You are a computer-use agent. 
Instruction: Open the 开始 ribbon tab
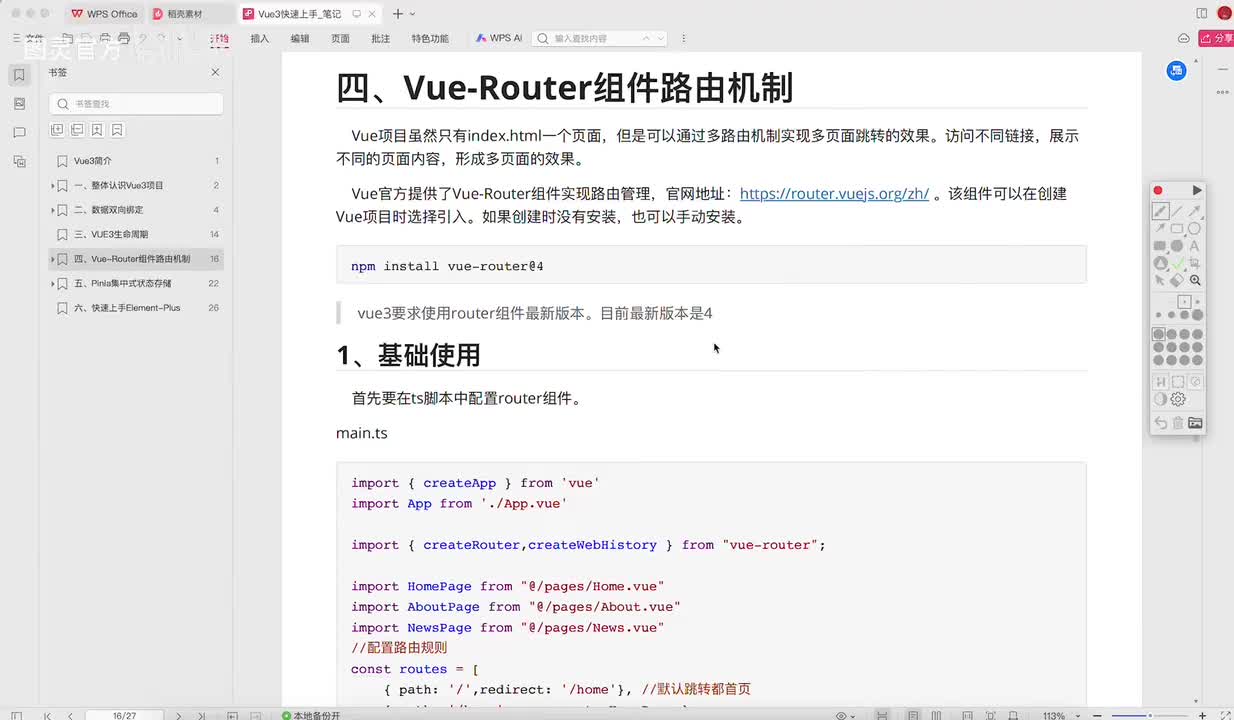pos(219,38)
